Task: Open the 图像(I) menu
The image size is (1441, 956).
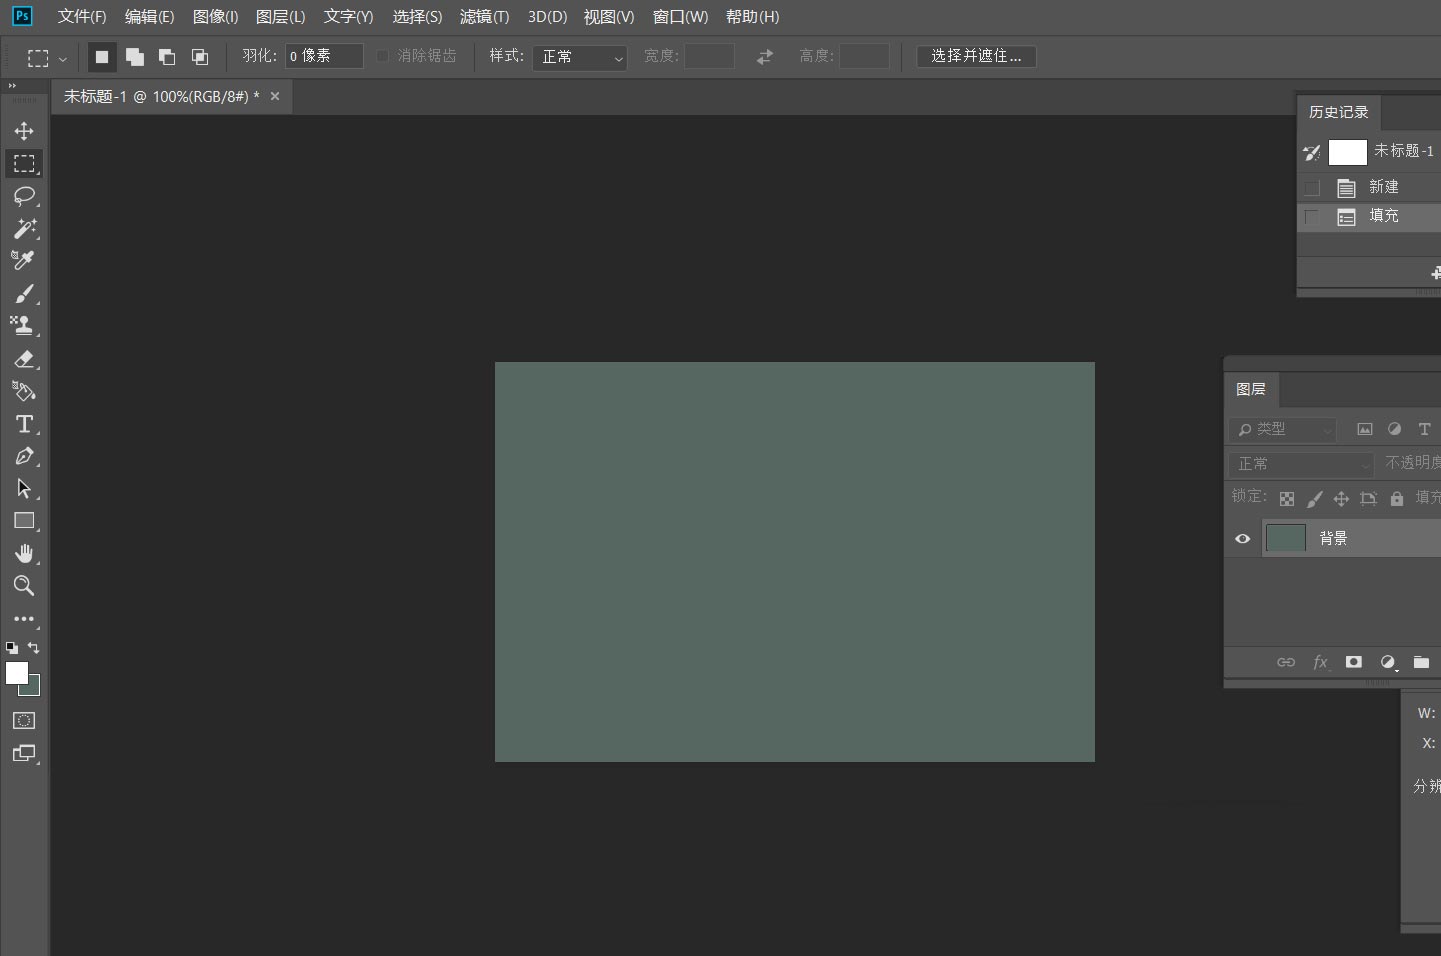Action: (215, 17)
